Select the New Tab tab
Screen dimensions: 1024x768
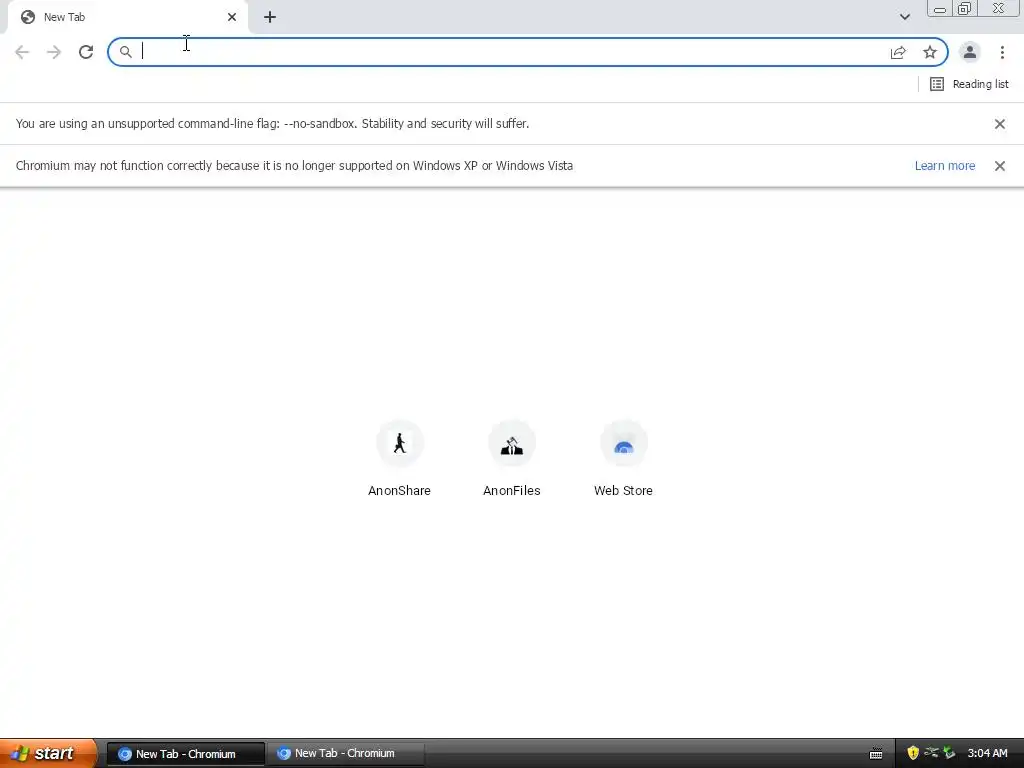coord(127,17)
